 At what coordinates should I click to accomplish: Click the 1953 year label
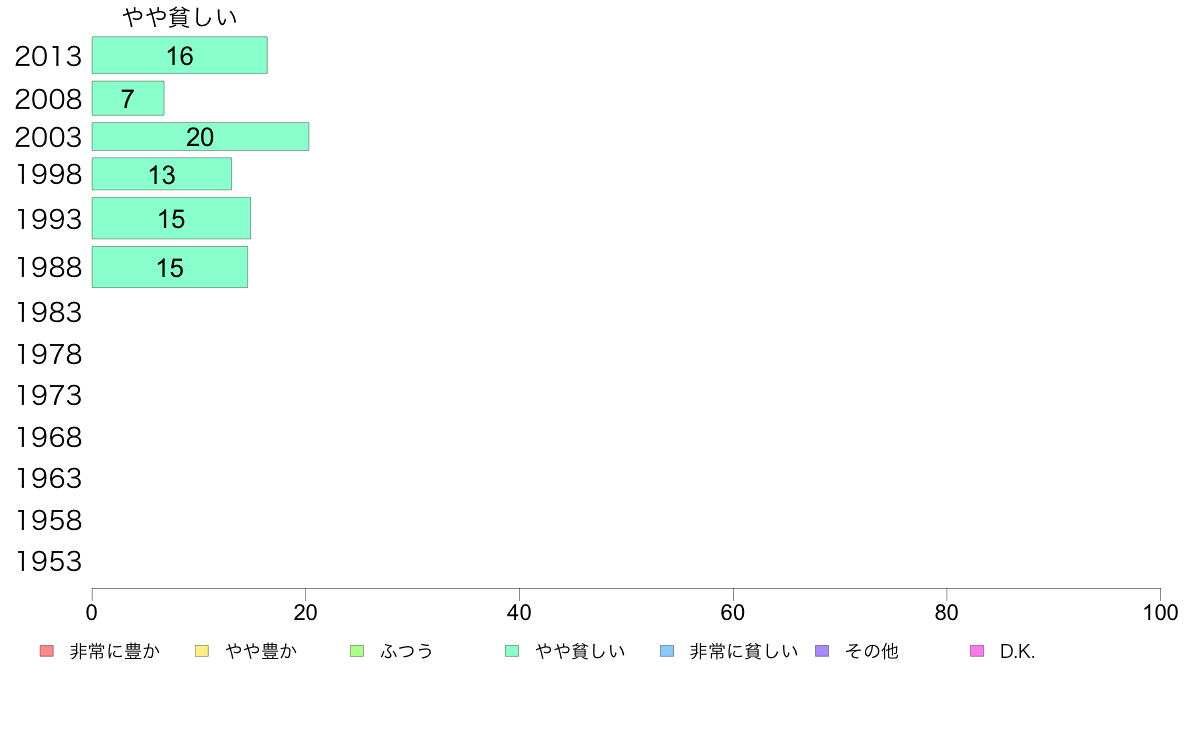[48, 562]
